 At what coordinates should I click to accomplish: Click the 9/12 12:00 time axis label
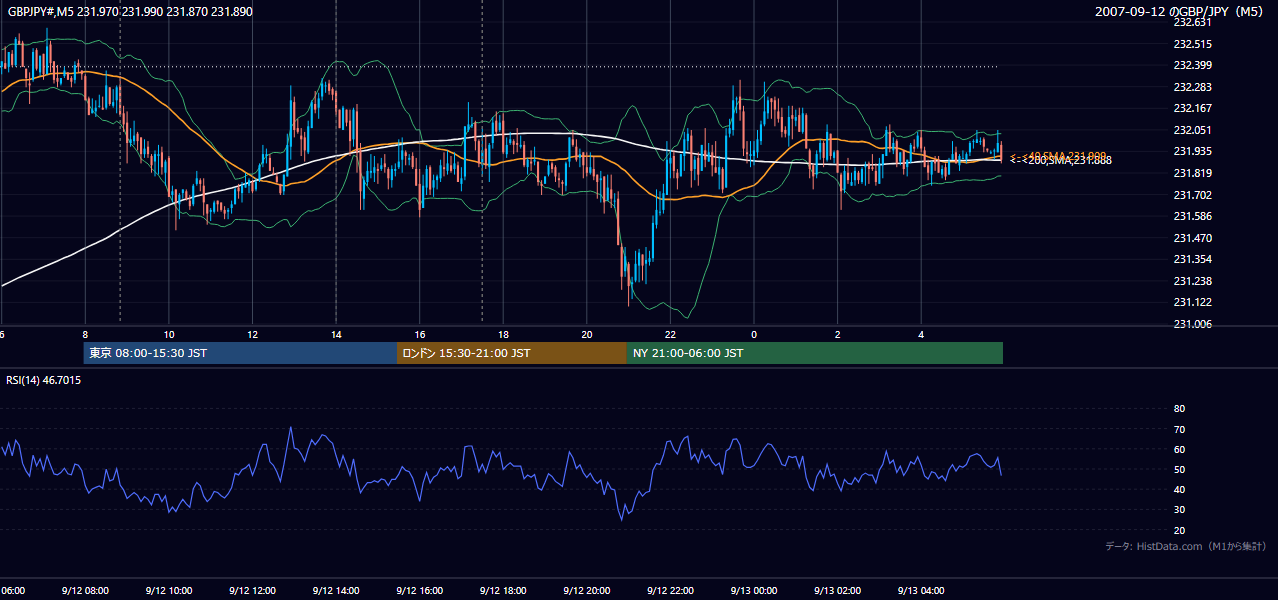252,591
